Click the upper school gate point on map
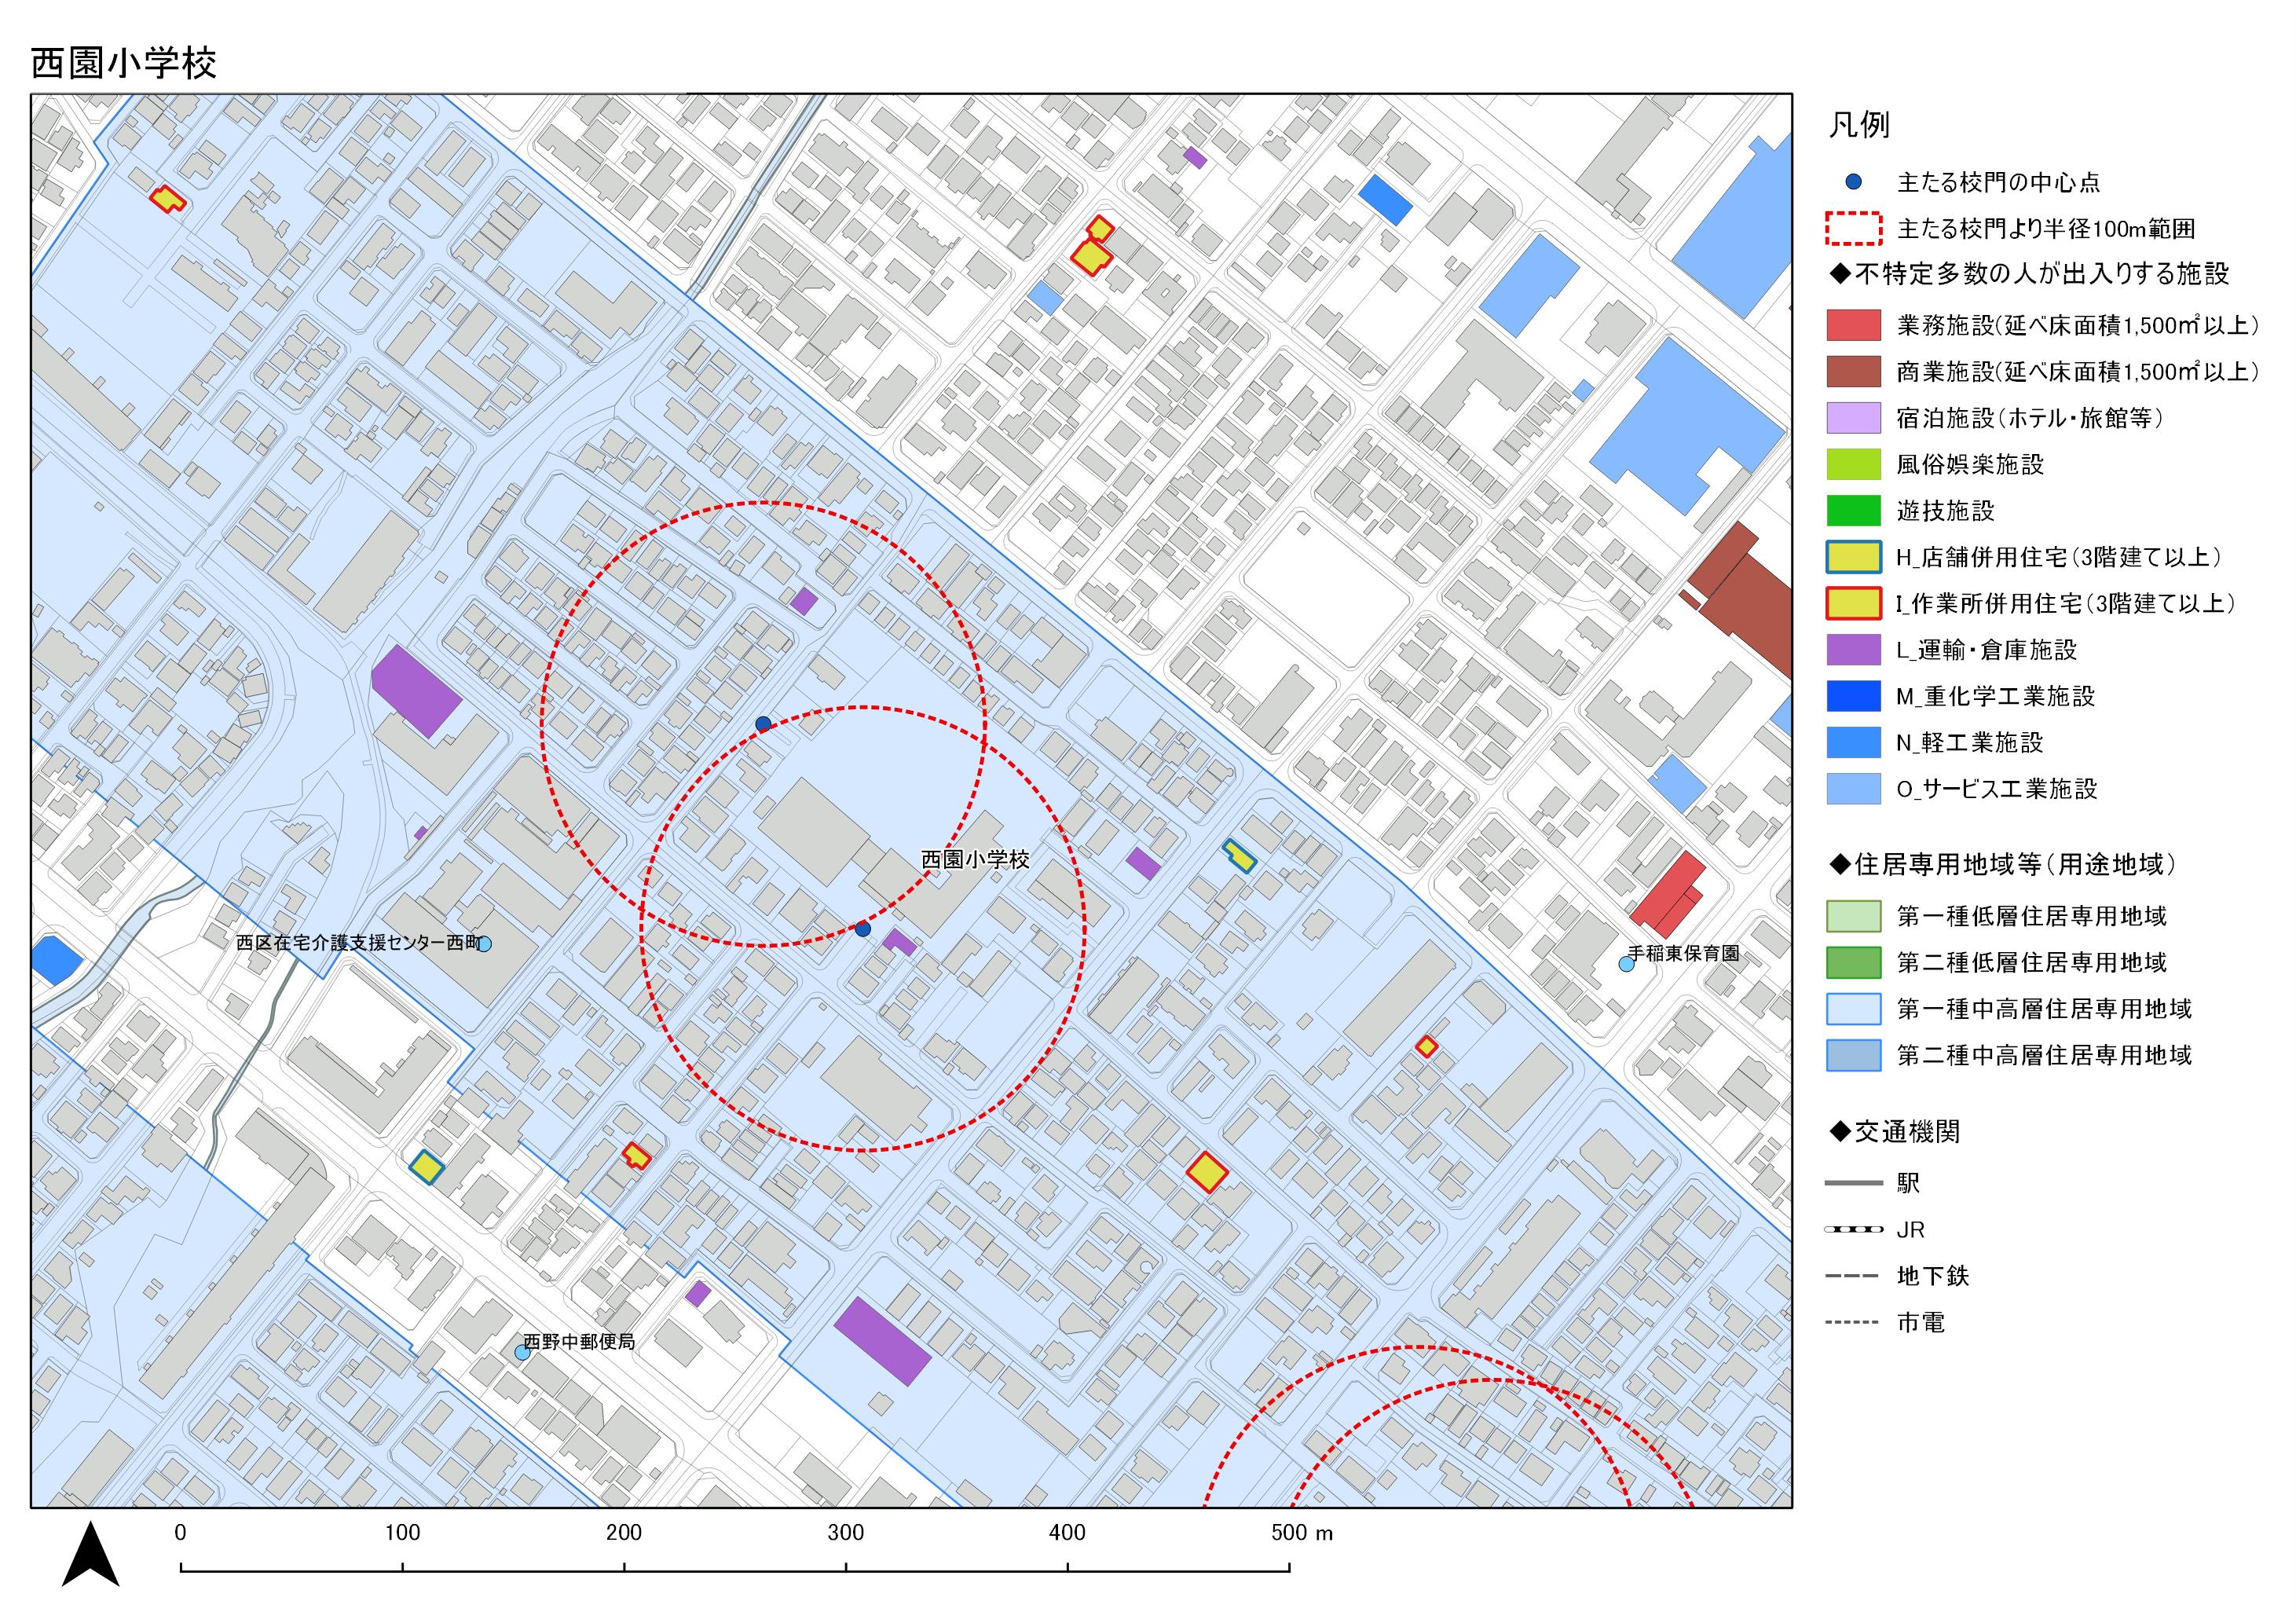 (763, 724)
